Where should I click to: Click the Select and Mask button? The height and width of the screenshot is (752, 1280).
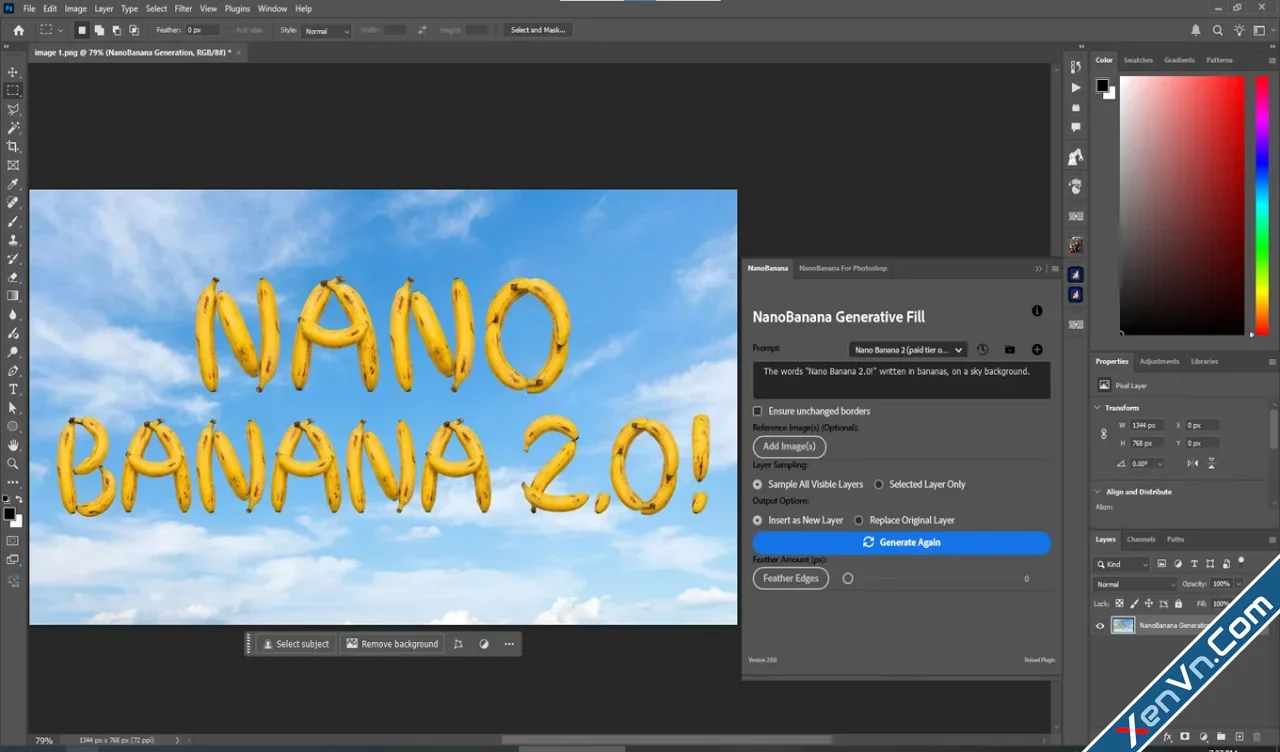click(538, 30)
